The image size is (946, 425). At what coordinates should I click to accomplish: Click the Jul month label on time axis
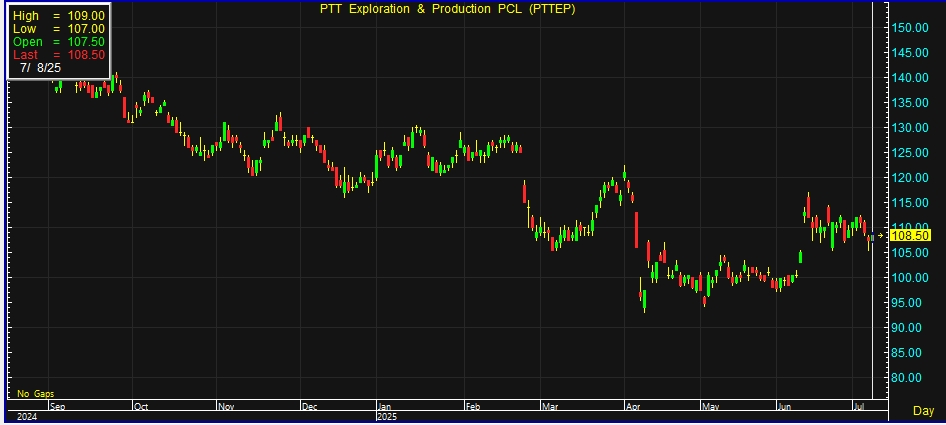(859, 407)
